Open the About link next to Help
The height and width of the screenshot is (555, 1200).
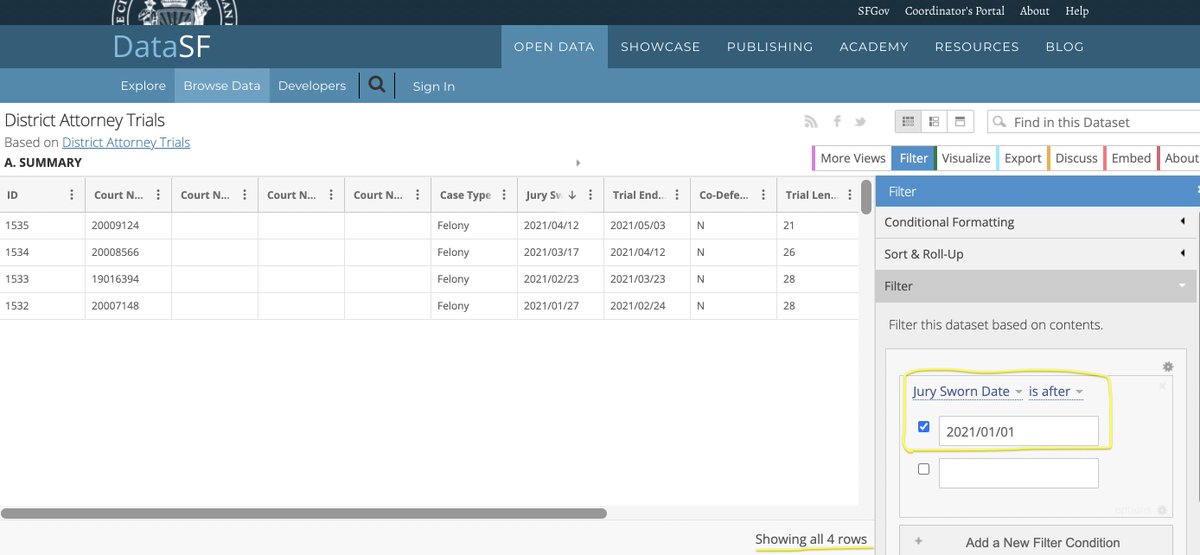point(1035,11)
